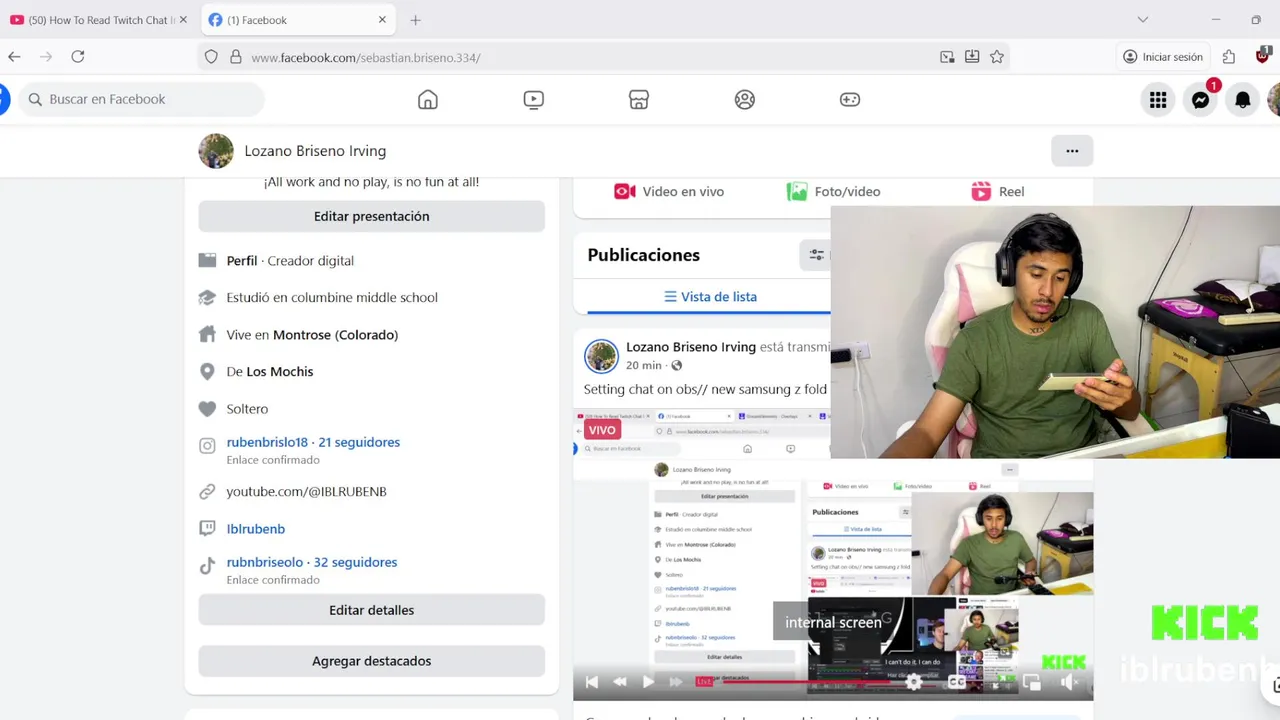Open the Publicaciones filters button
The image size is (1280, 720).
pos(815,255)
